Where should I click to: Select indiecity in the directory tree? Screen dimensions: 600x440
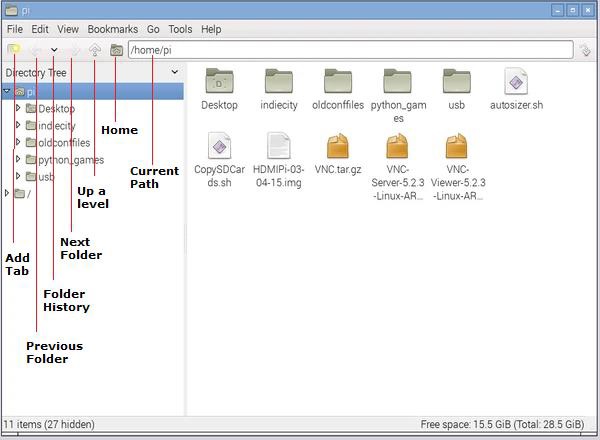pos(57,125)
